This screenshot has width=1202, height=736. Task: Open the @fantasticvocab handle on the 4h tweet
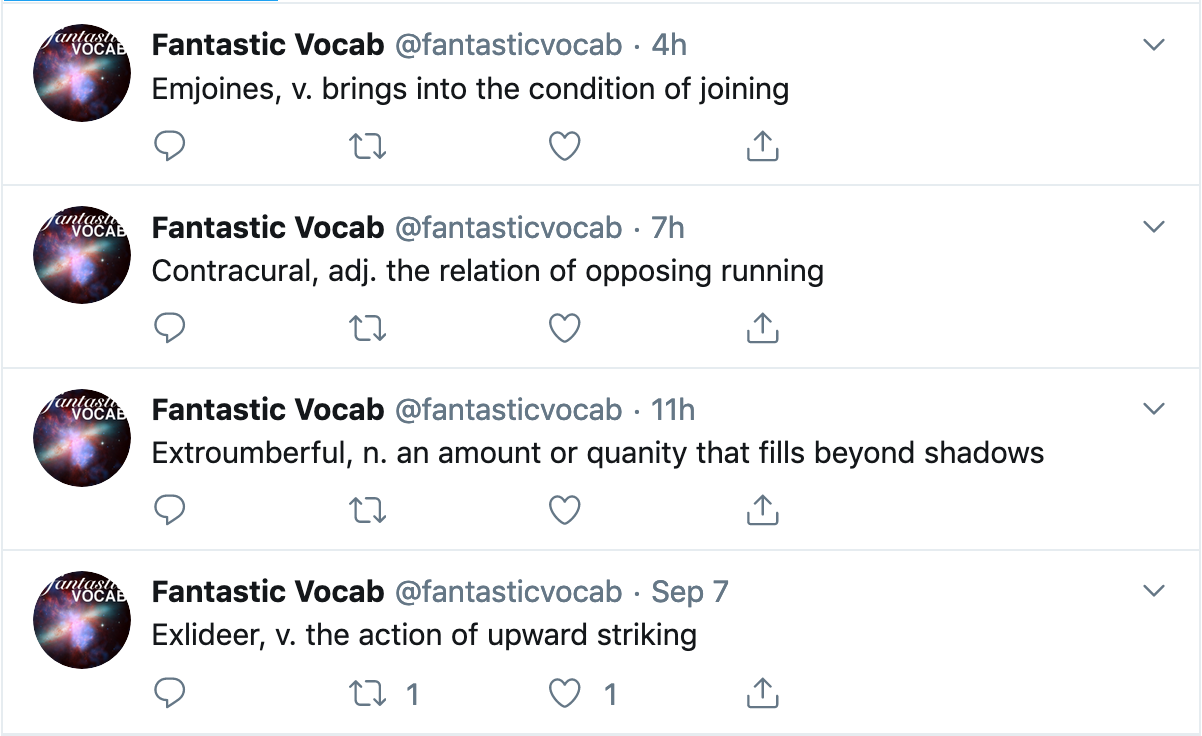coord(508,45)
